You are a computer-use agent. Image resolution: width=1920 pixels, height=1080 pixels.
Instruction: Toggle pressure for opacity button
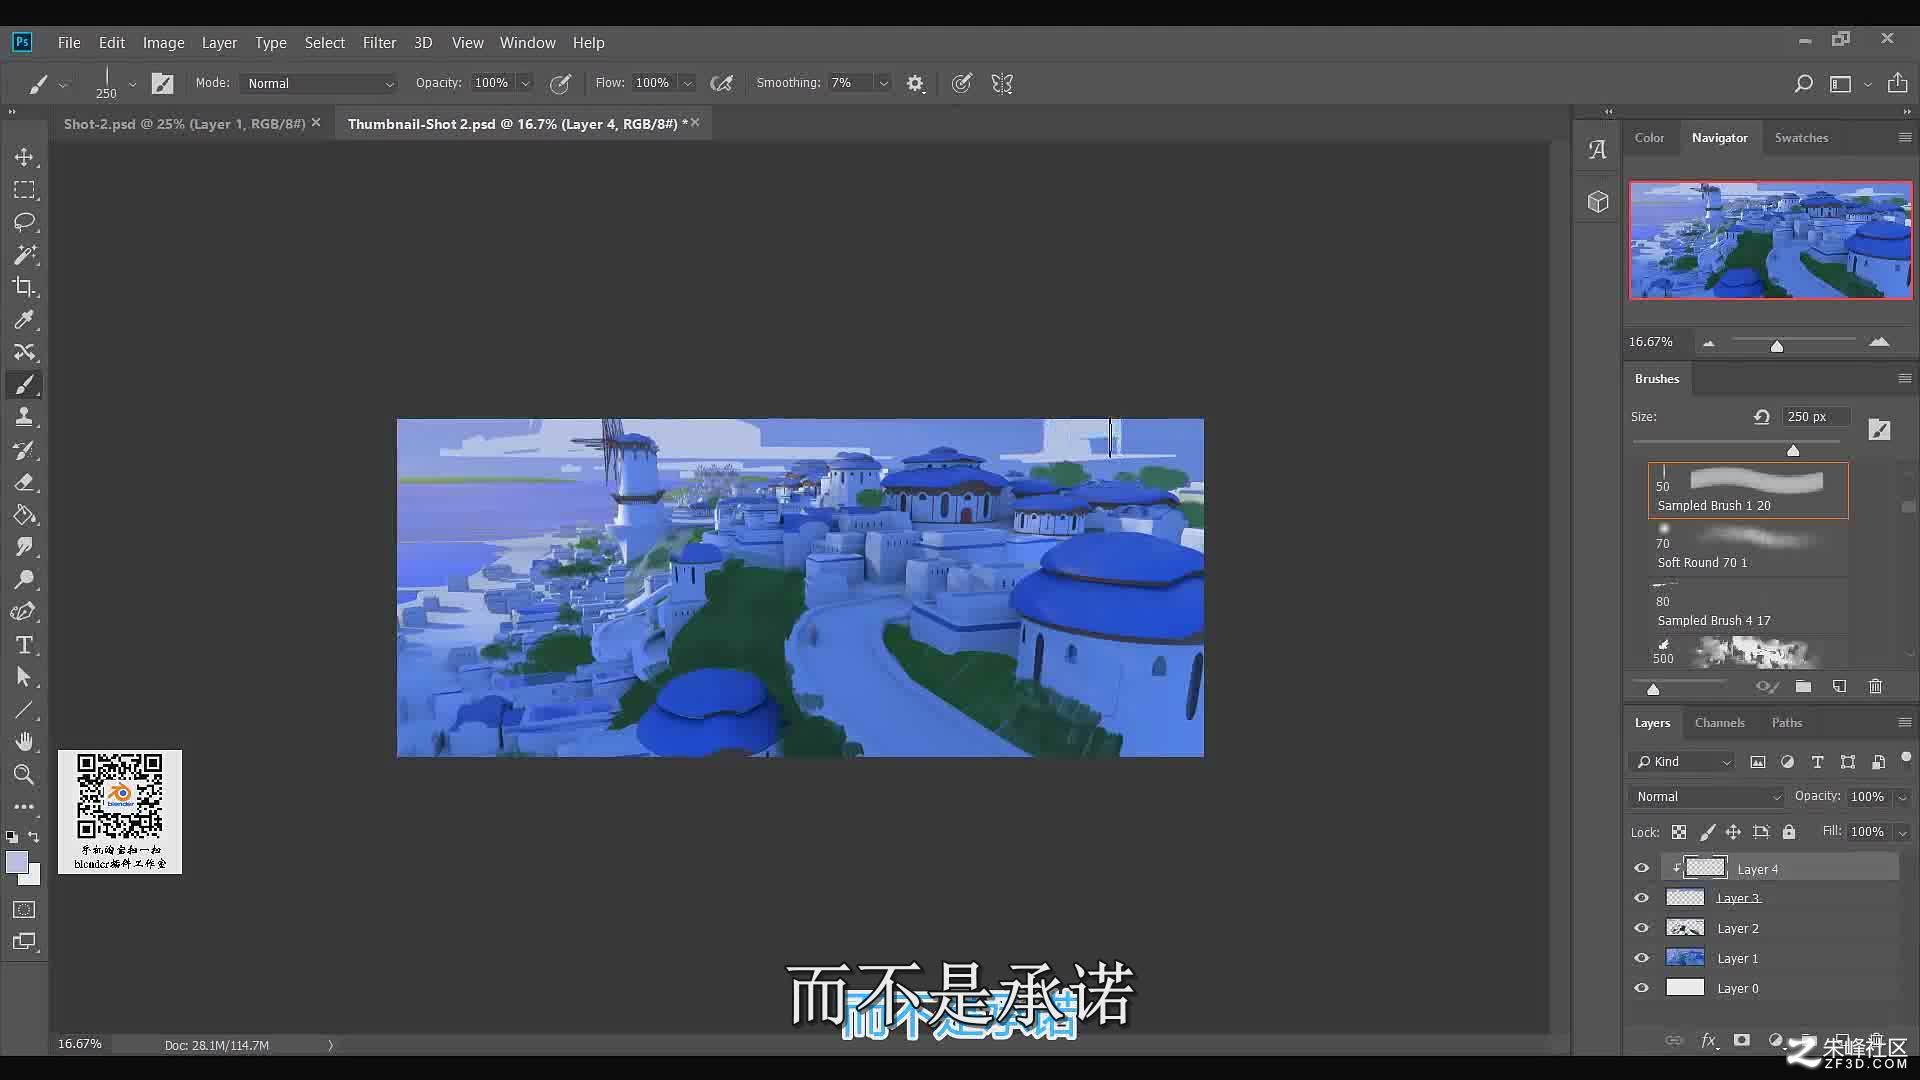[x=560, y=84]
